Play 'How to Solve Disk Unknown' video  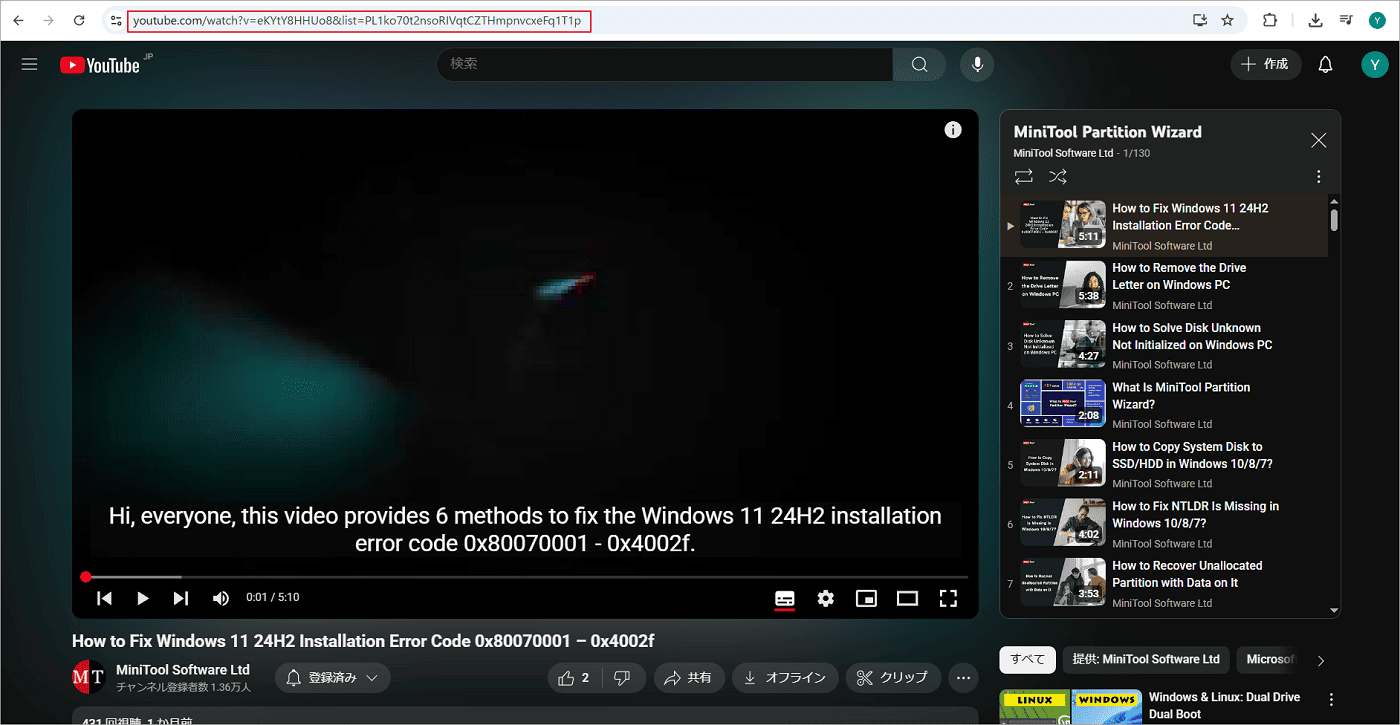coord(1165,345)
